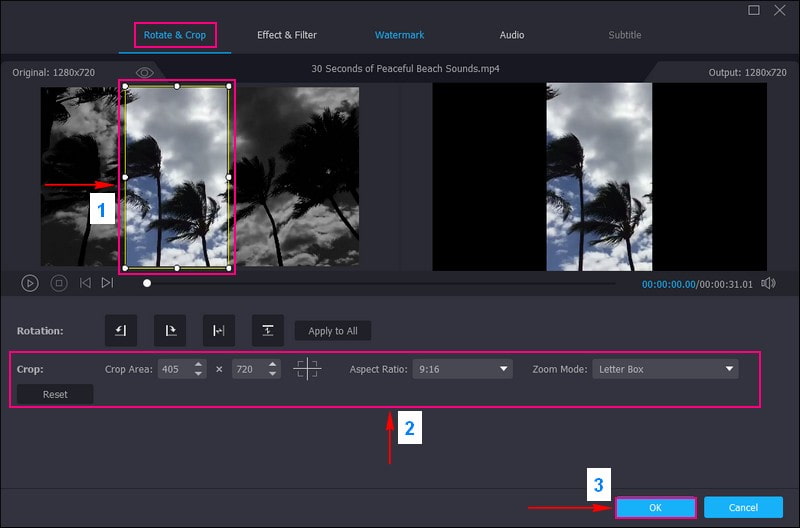
Task: Open the Aspect Ratio dropdown
Action: coord(464,369)
